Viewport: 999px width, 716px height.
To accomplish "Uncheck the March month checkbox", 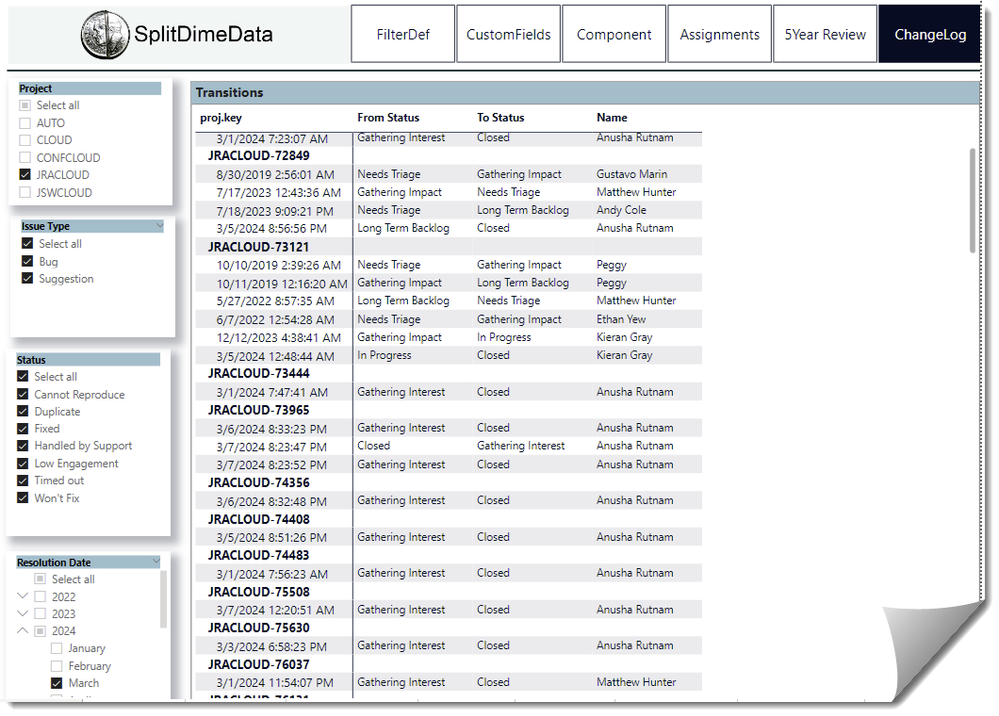I will tap(57, 683).
